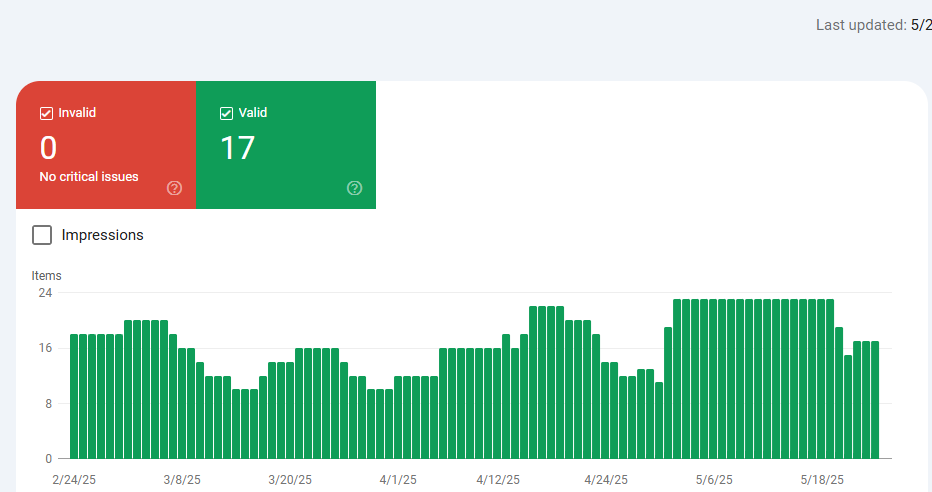Click the 4/1/25 date axis label
Screen dimensions: 932x492
398,479
